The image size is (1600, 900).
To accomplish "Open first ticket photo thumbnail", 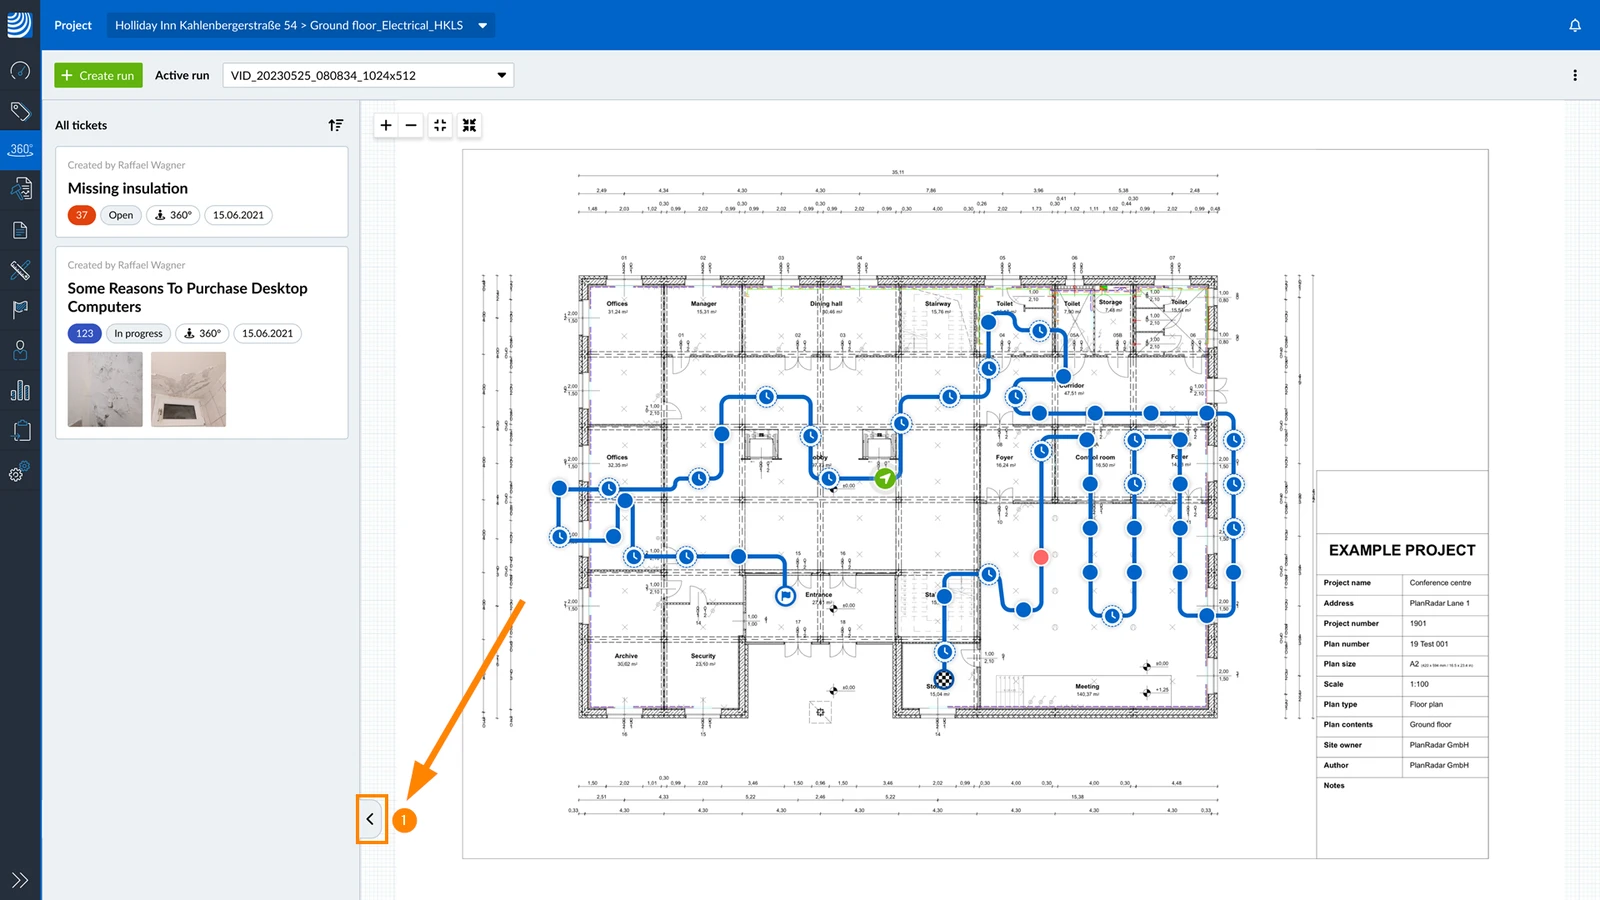I will pyautogui.click(x=105, y=389).
